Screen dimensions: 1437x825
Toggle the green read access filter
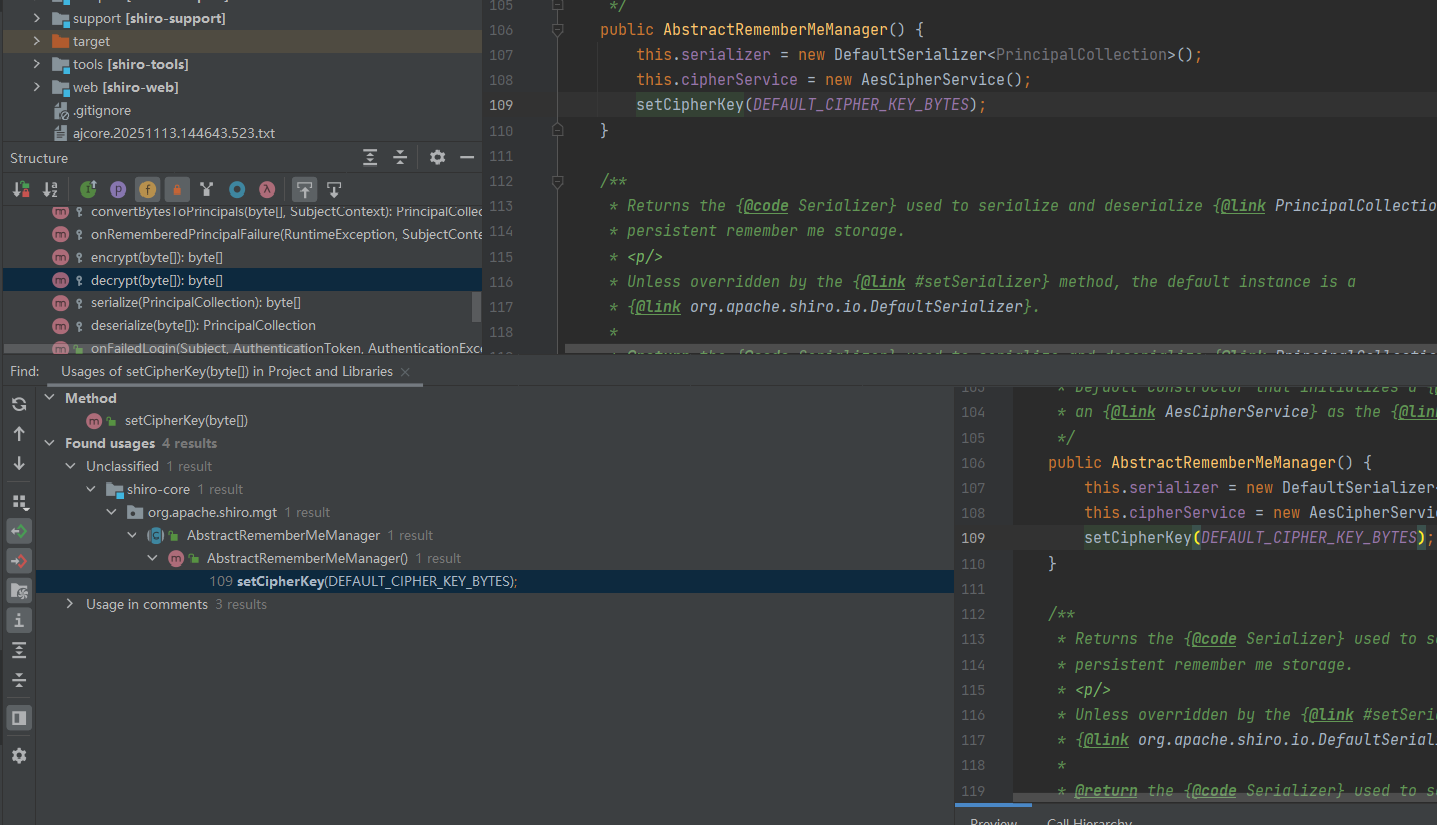19,531
